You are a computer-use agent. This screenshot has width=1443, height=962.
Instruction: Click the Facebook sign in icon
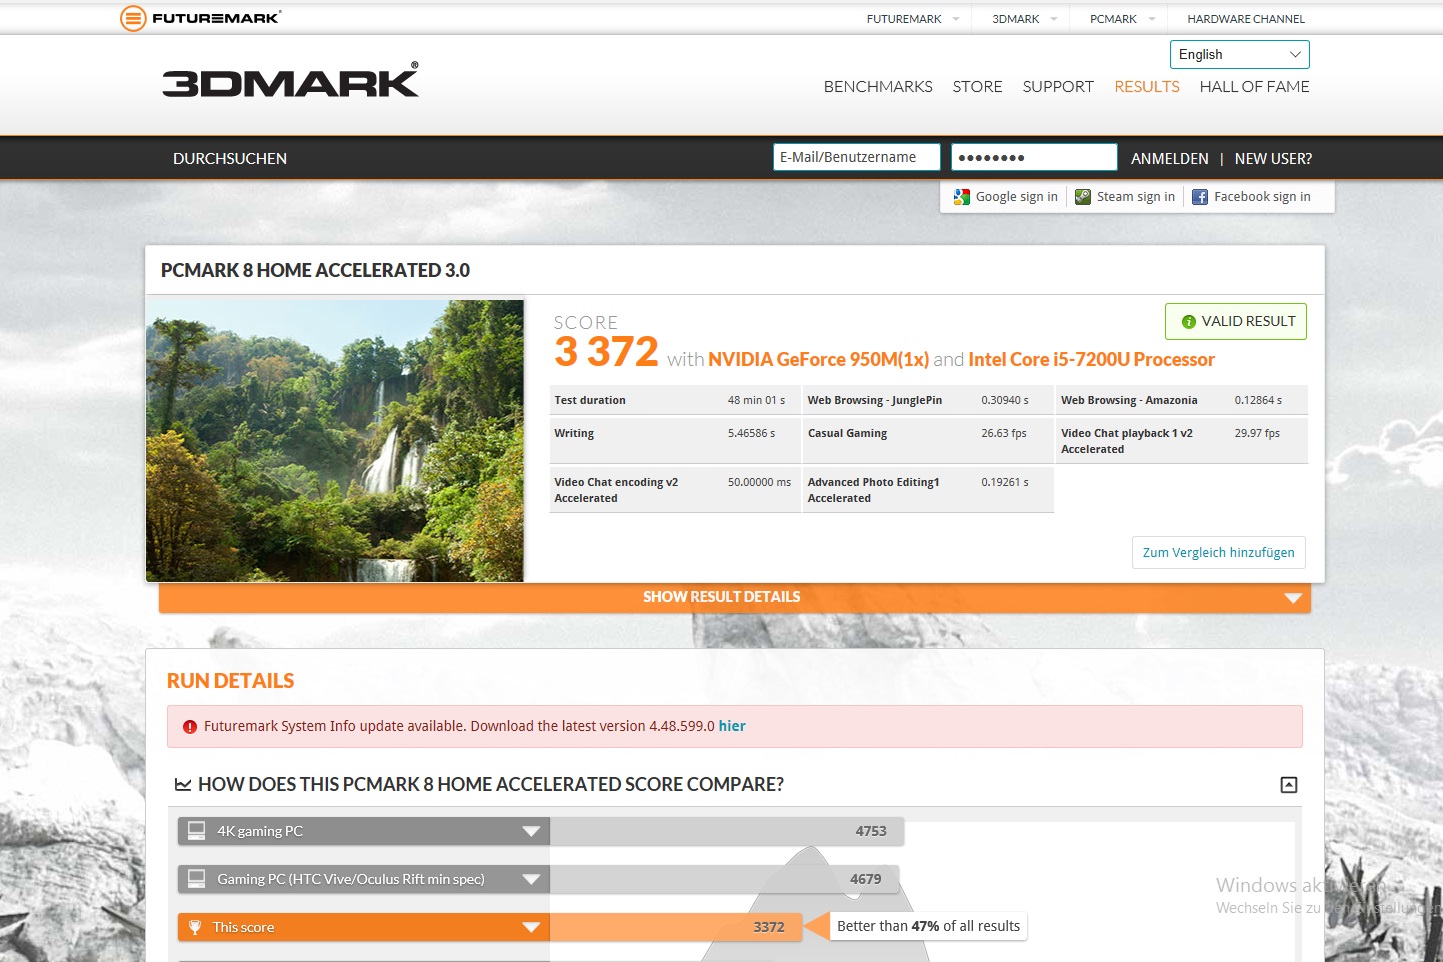[1200, 197]
